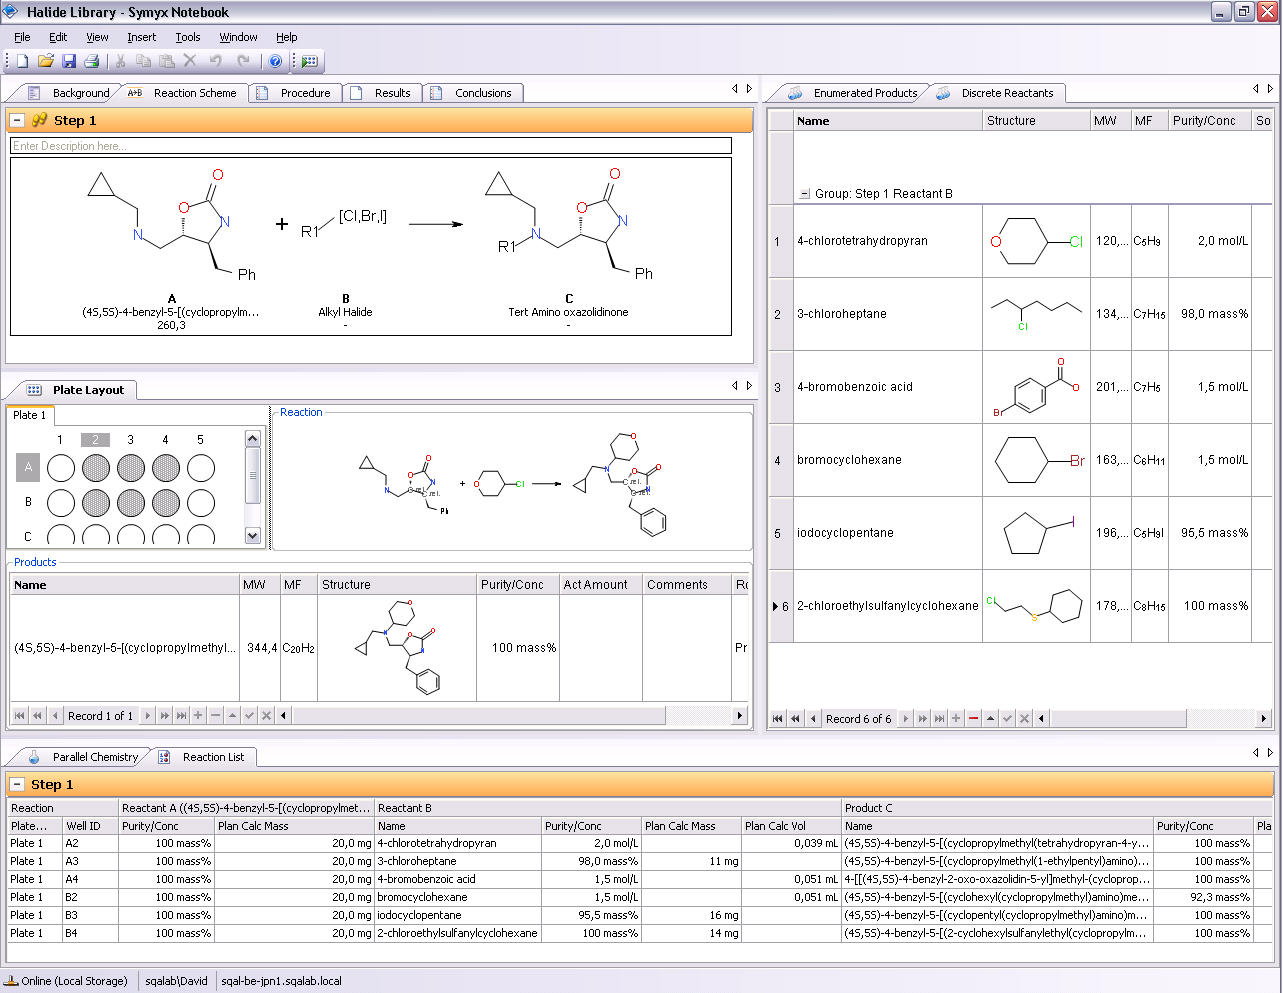Click the Print toolbar icon

[x=92, y=61]
